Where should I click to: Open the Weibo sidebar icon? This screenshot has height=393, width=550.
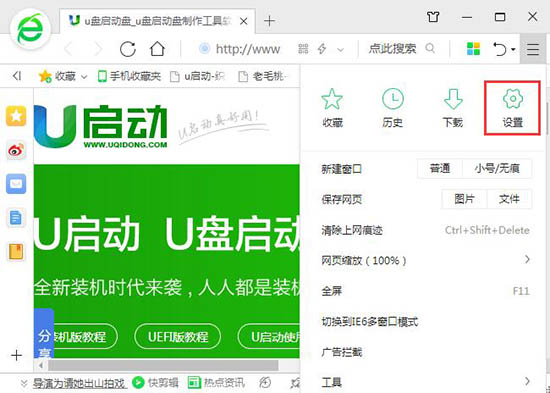tap(16, 150)
